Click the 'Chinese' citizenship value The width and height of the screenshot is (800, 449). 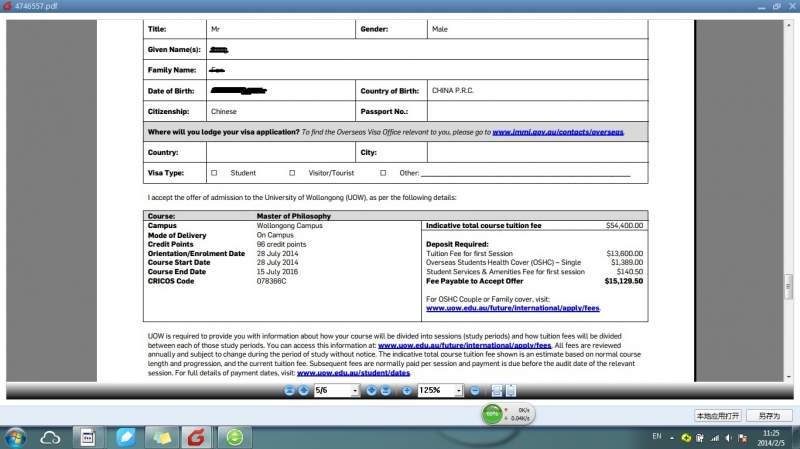pyautogui.click(x=224, y=111)
